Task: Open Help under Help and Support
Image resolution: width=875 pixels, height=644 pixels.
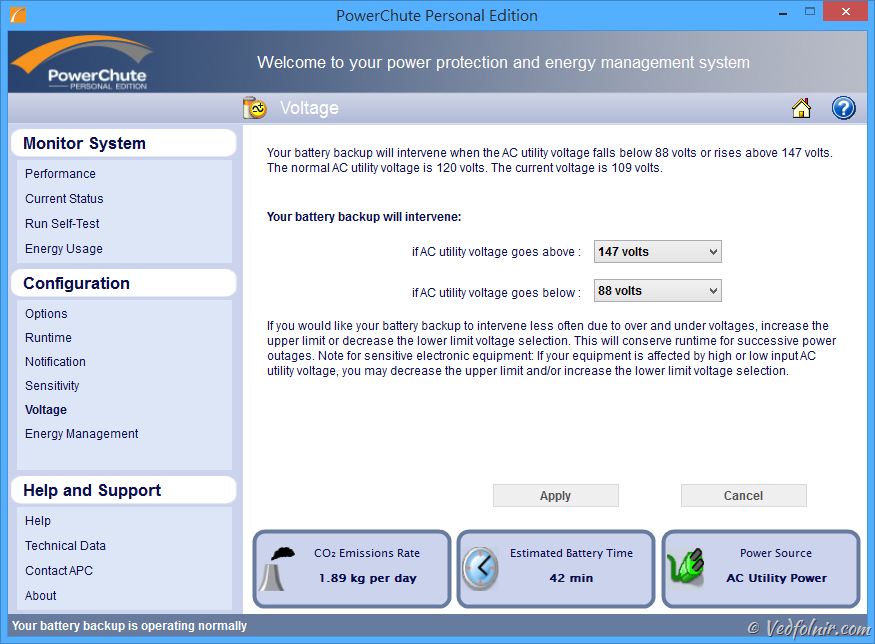Action: click(38, 521)
